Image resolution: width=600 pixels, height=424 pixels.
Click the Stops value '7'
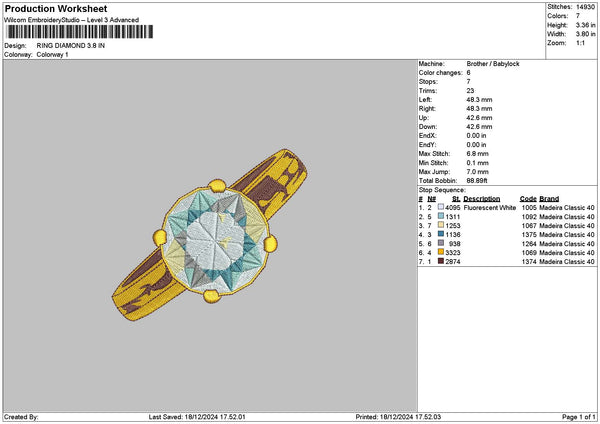point(469,82)
